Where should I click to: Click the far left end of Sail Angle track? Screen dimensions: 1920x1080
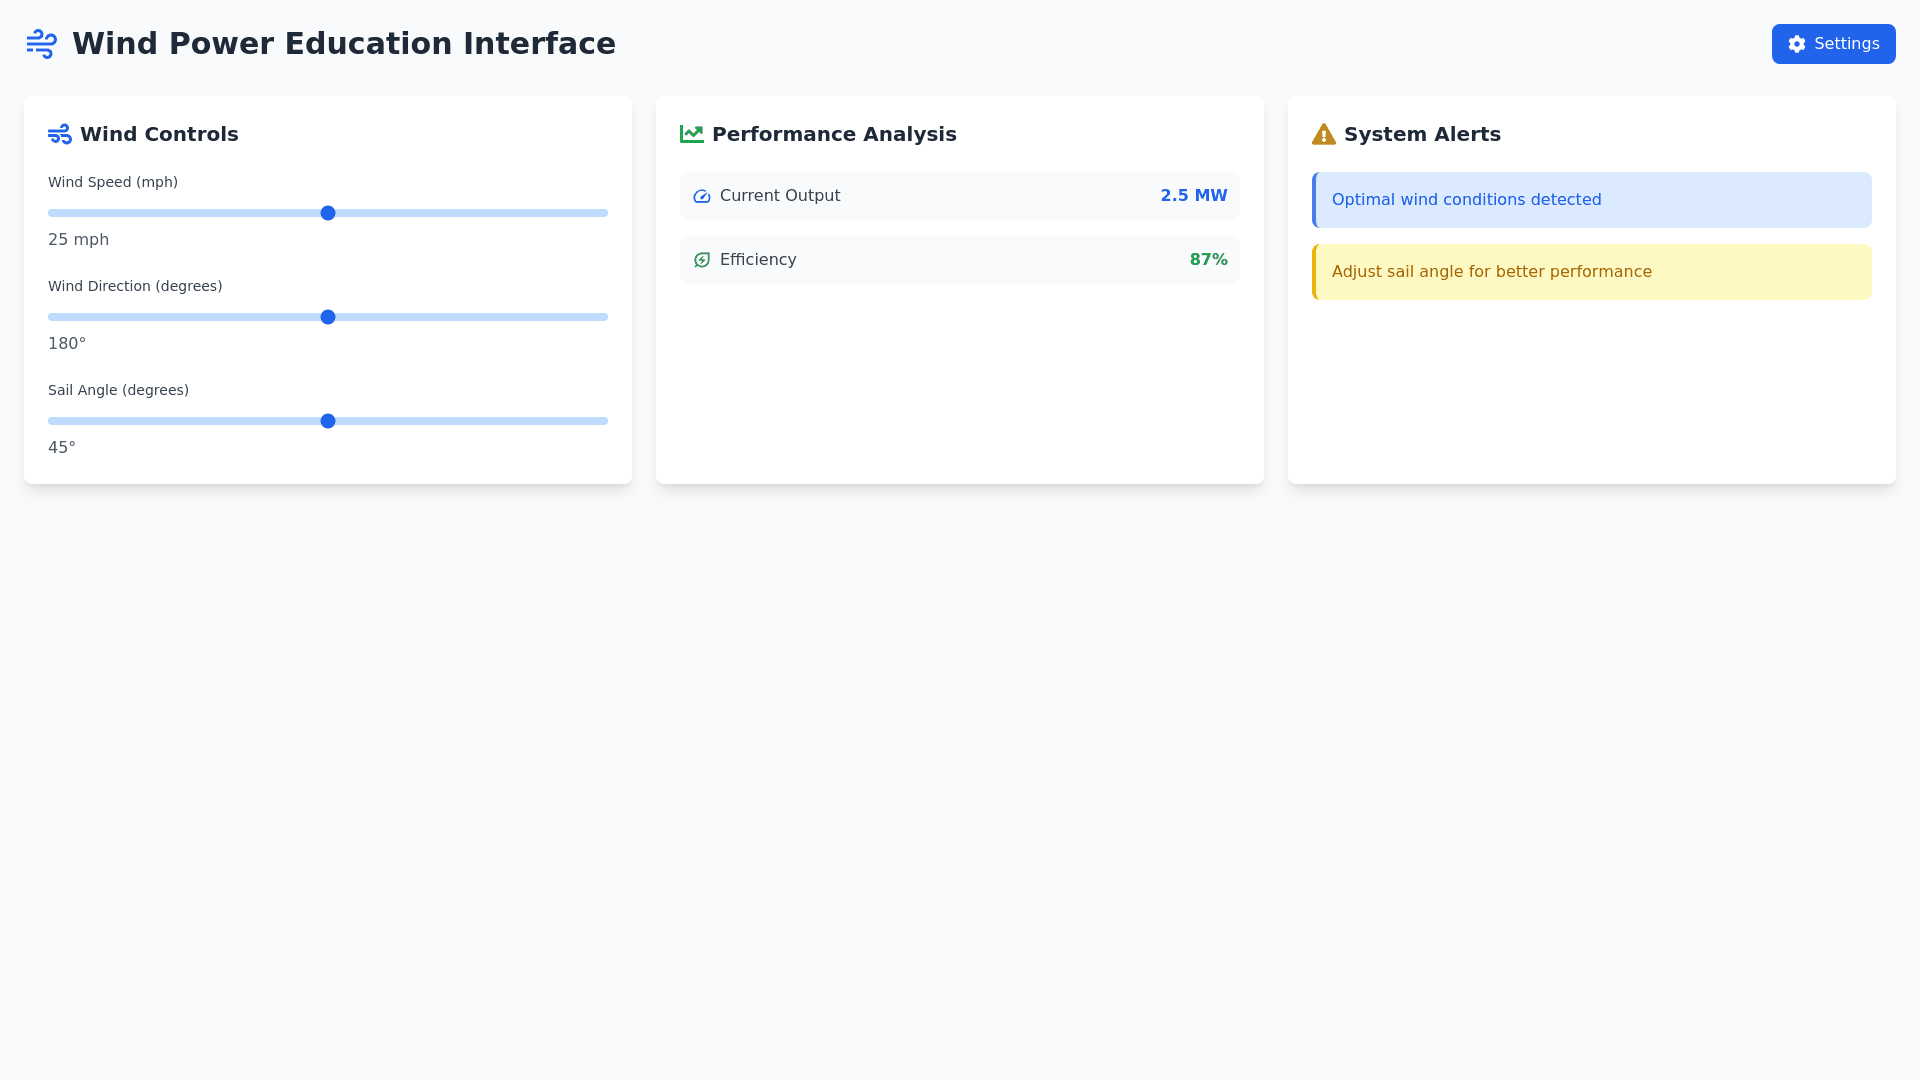point(52,421)
